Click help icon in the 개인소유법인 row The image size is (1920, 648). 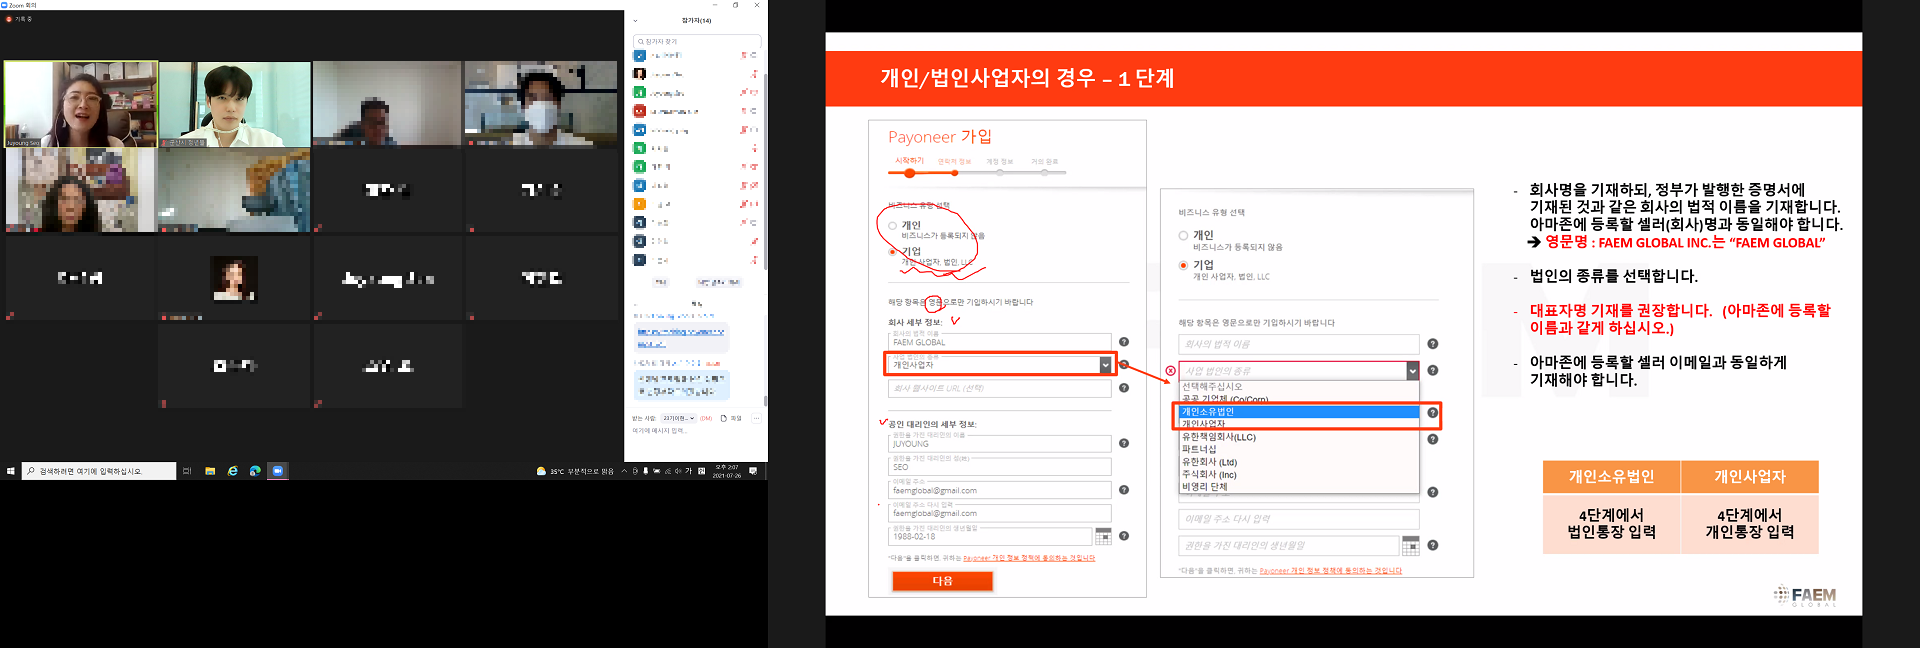pos(1433,412)
